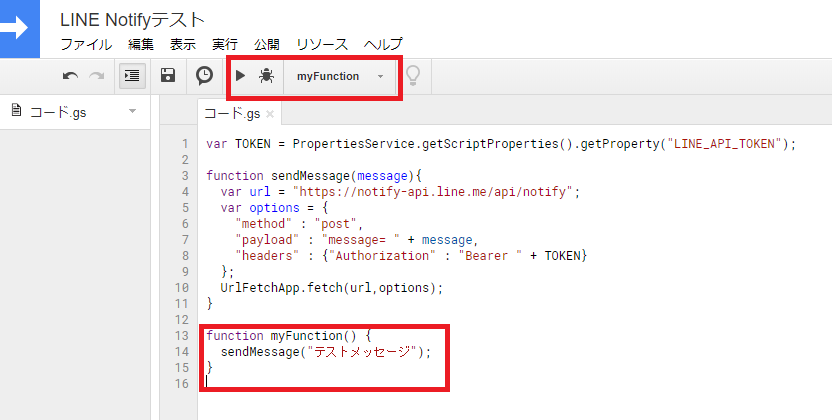Click the blue arrow Apps Script logo
Image resolution: width=832 pixels, height=420 pixels.
(x=19, y=29)
